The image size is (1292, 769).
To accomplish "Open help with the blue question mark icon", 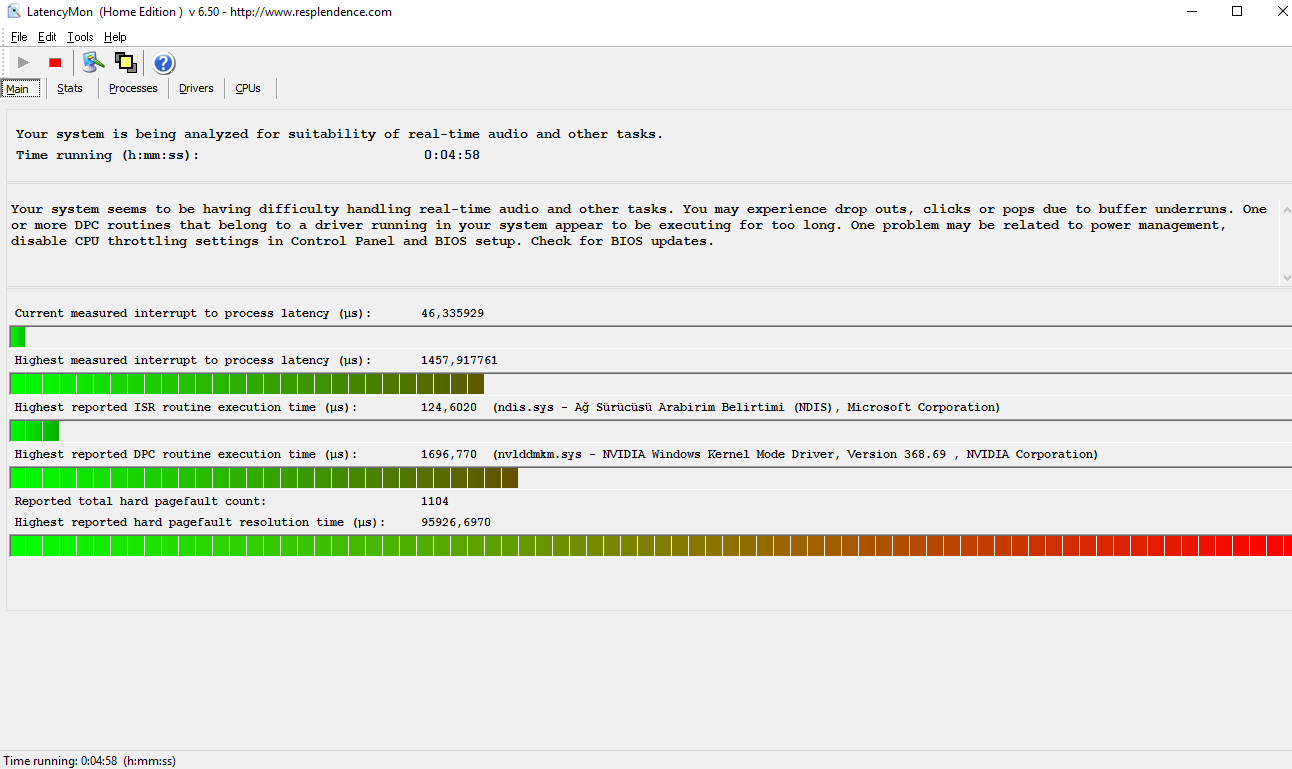I will click(164, 63).
